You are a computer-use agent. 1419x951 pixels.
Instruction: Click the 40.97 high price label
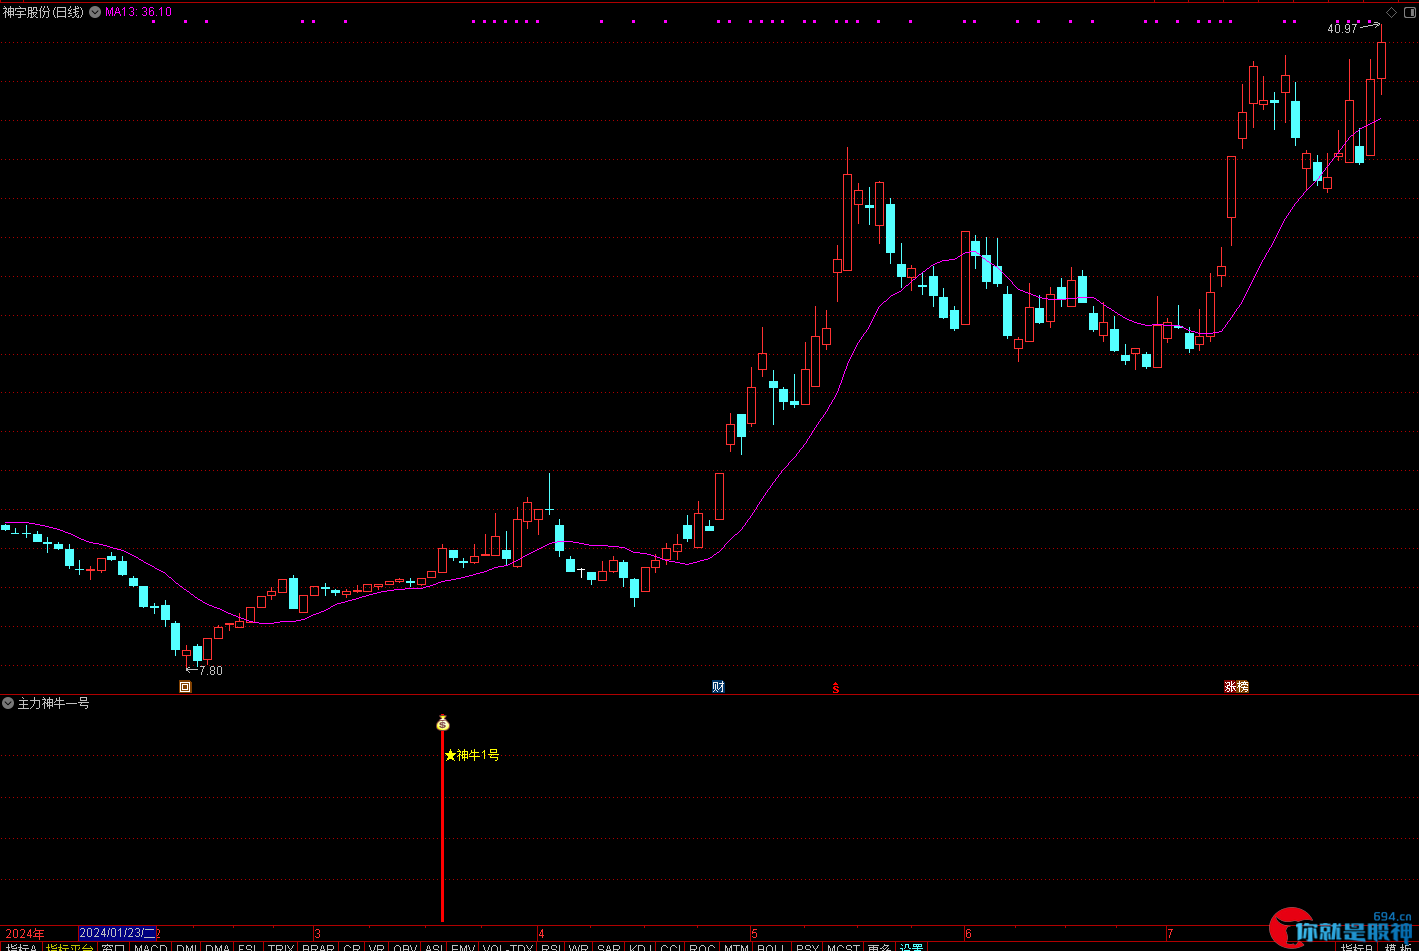(x=1342, y=29)
